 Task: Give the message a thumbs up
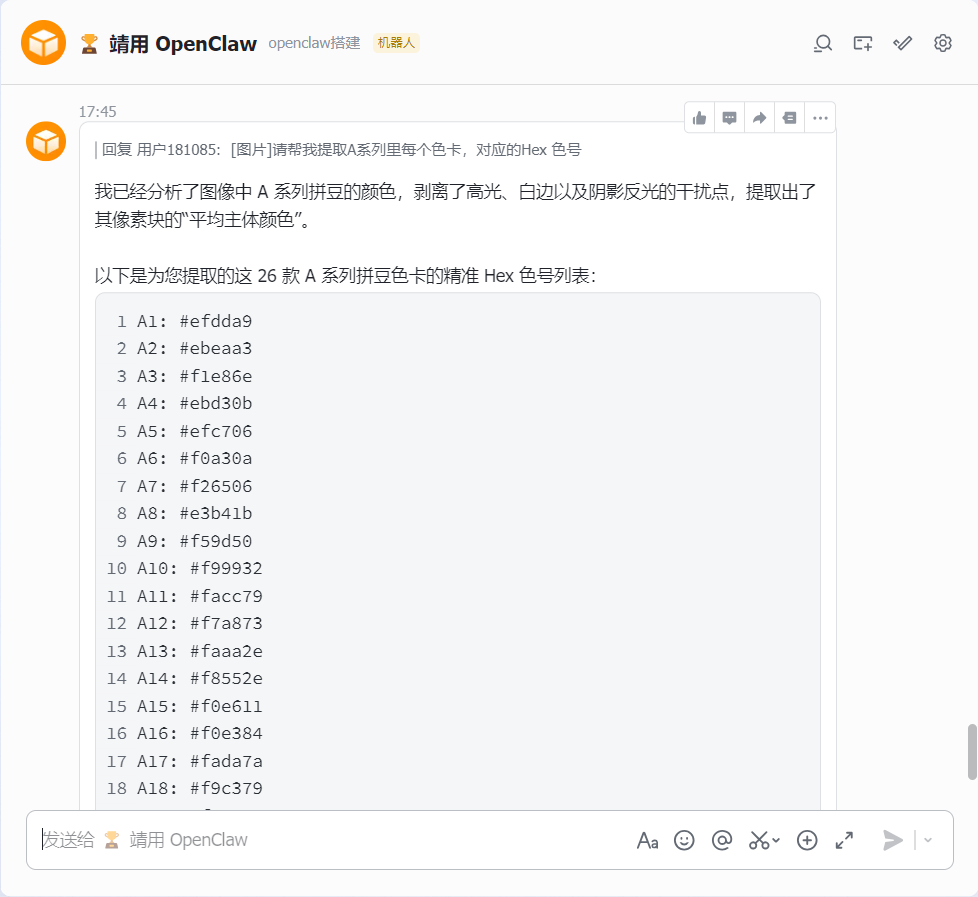pos(699,118)
